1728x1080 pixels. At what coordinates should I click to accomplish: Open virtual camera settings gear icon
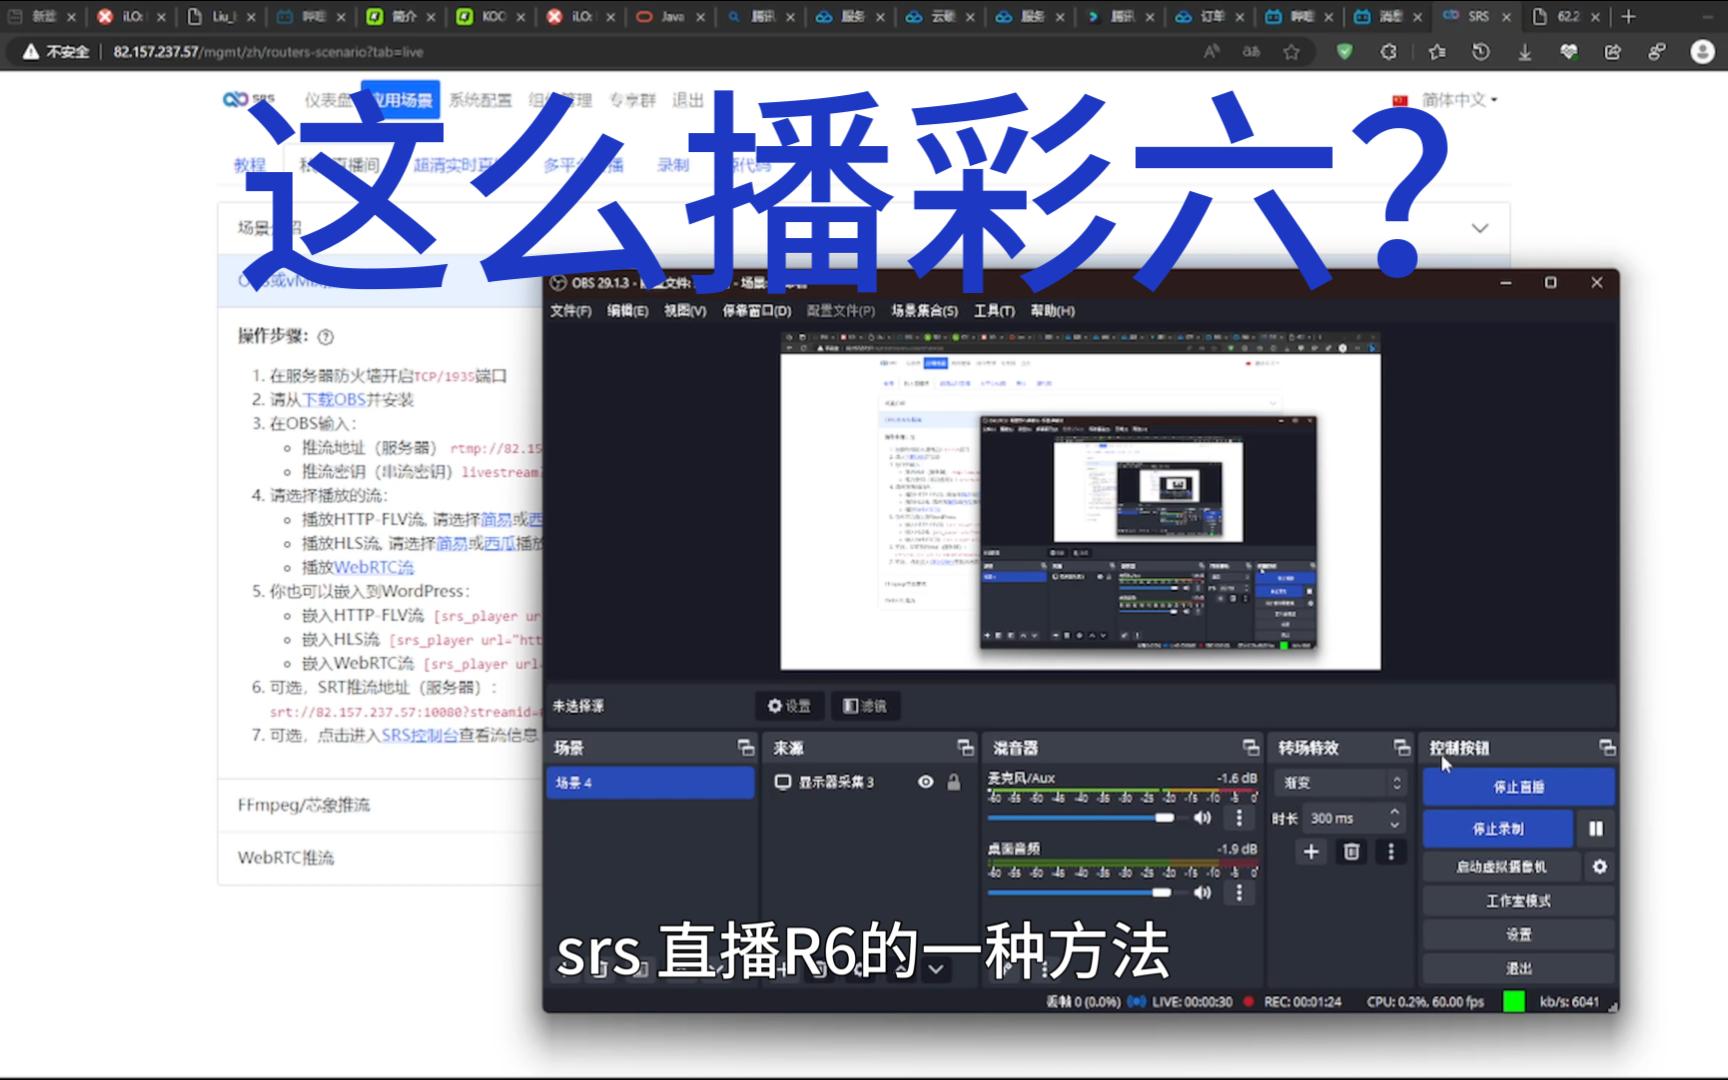tap(1600, 867)
